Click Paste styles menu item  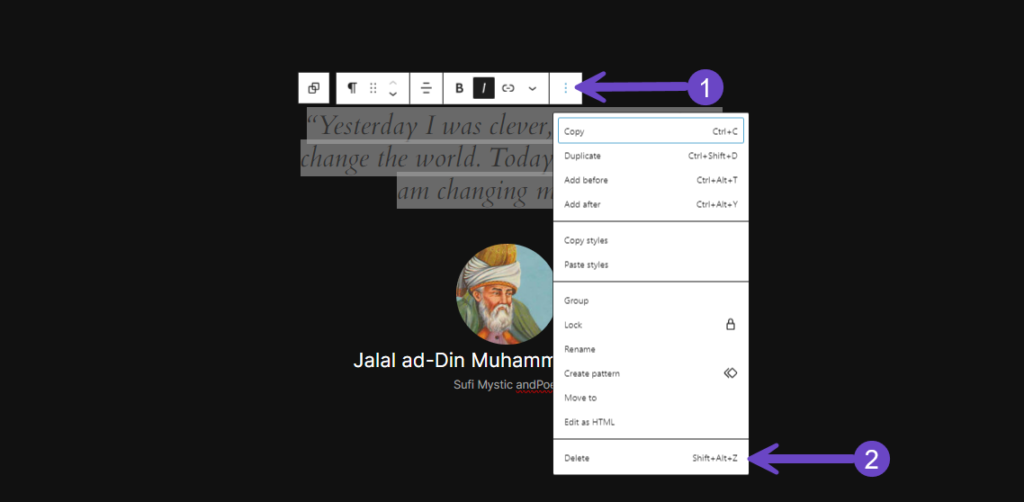point(650,264)
